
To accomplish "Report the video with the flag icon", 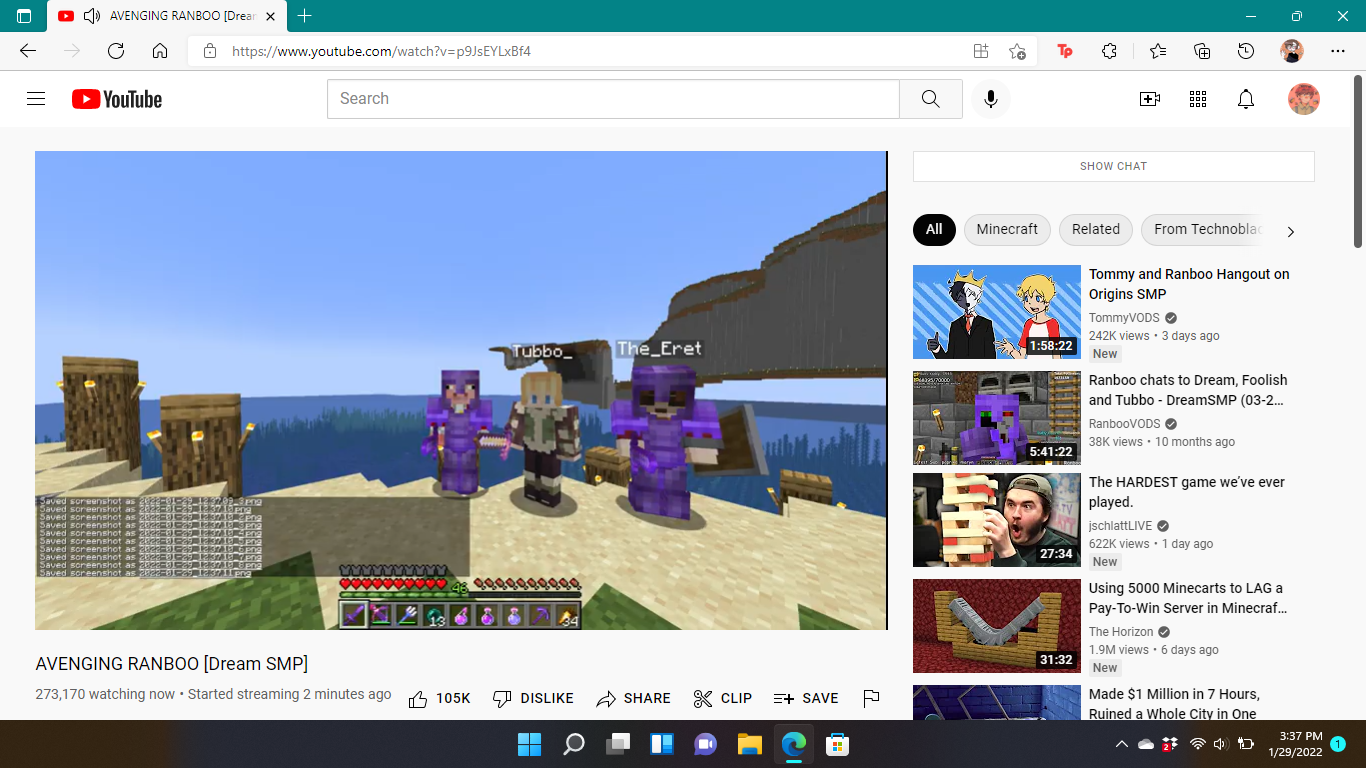I will [871, 698].
